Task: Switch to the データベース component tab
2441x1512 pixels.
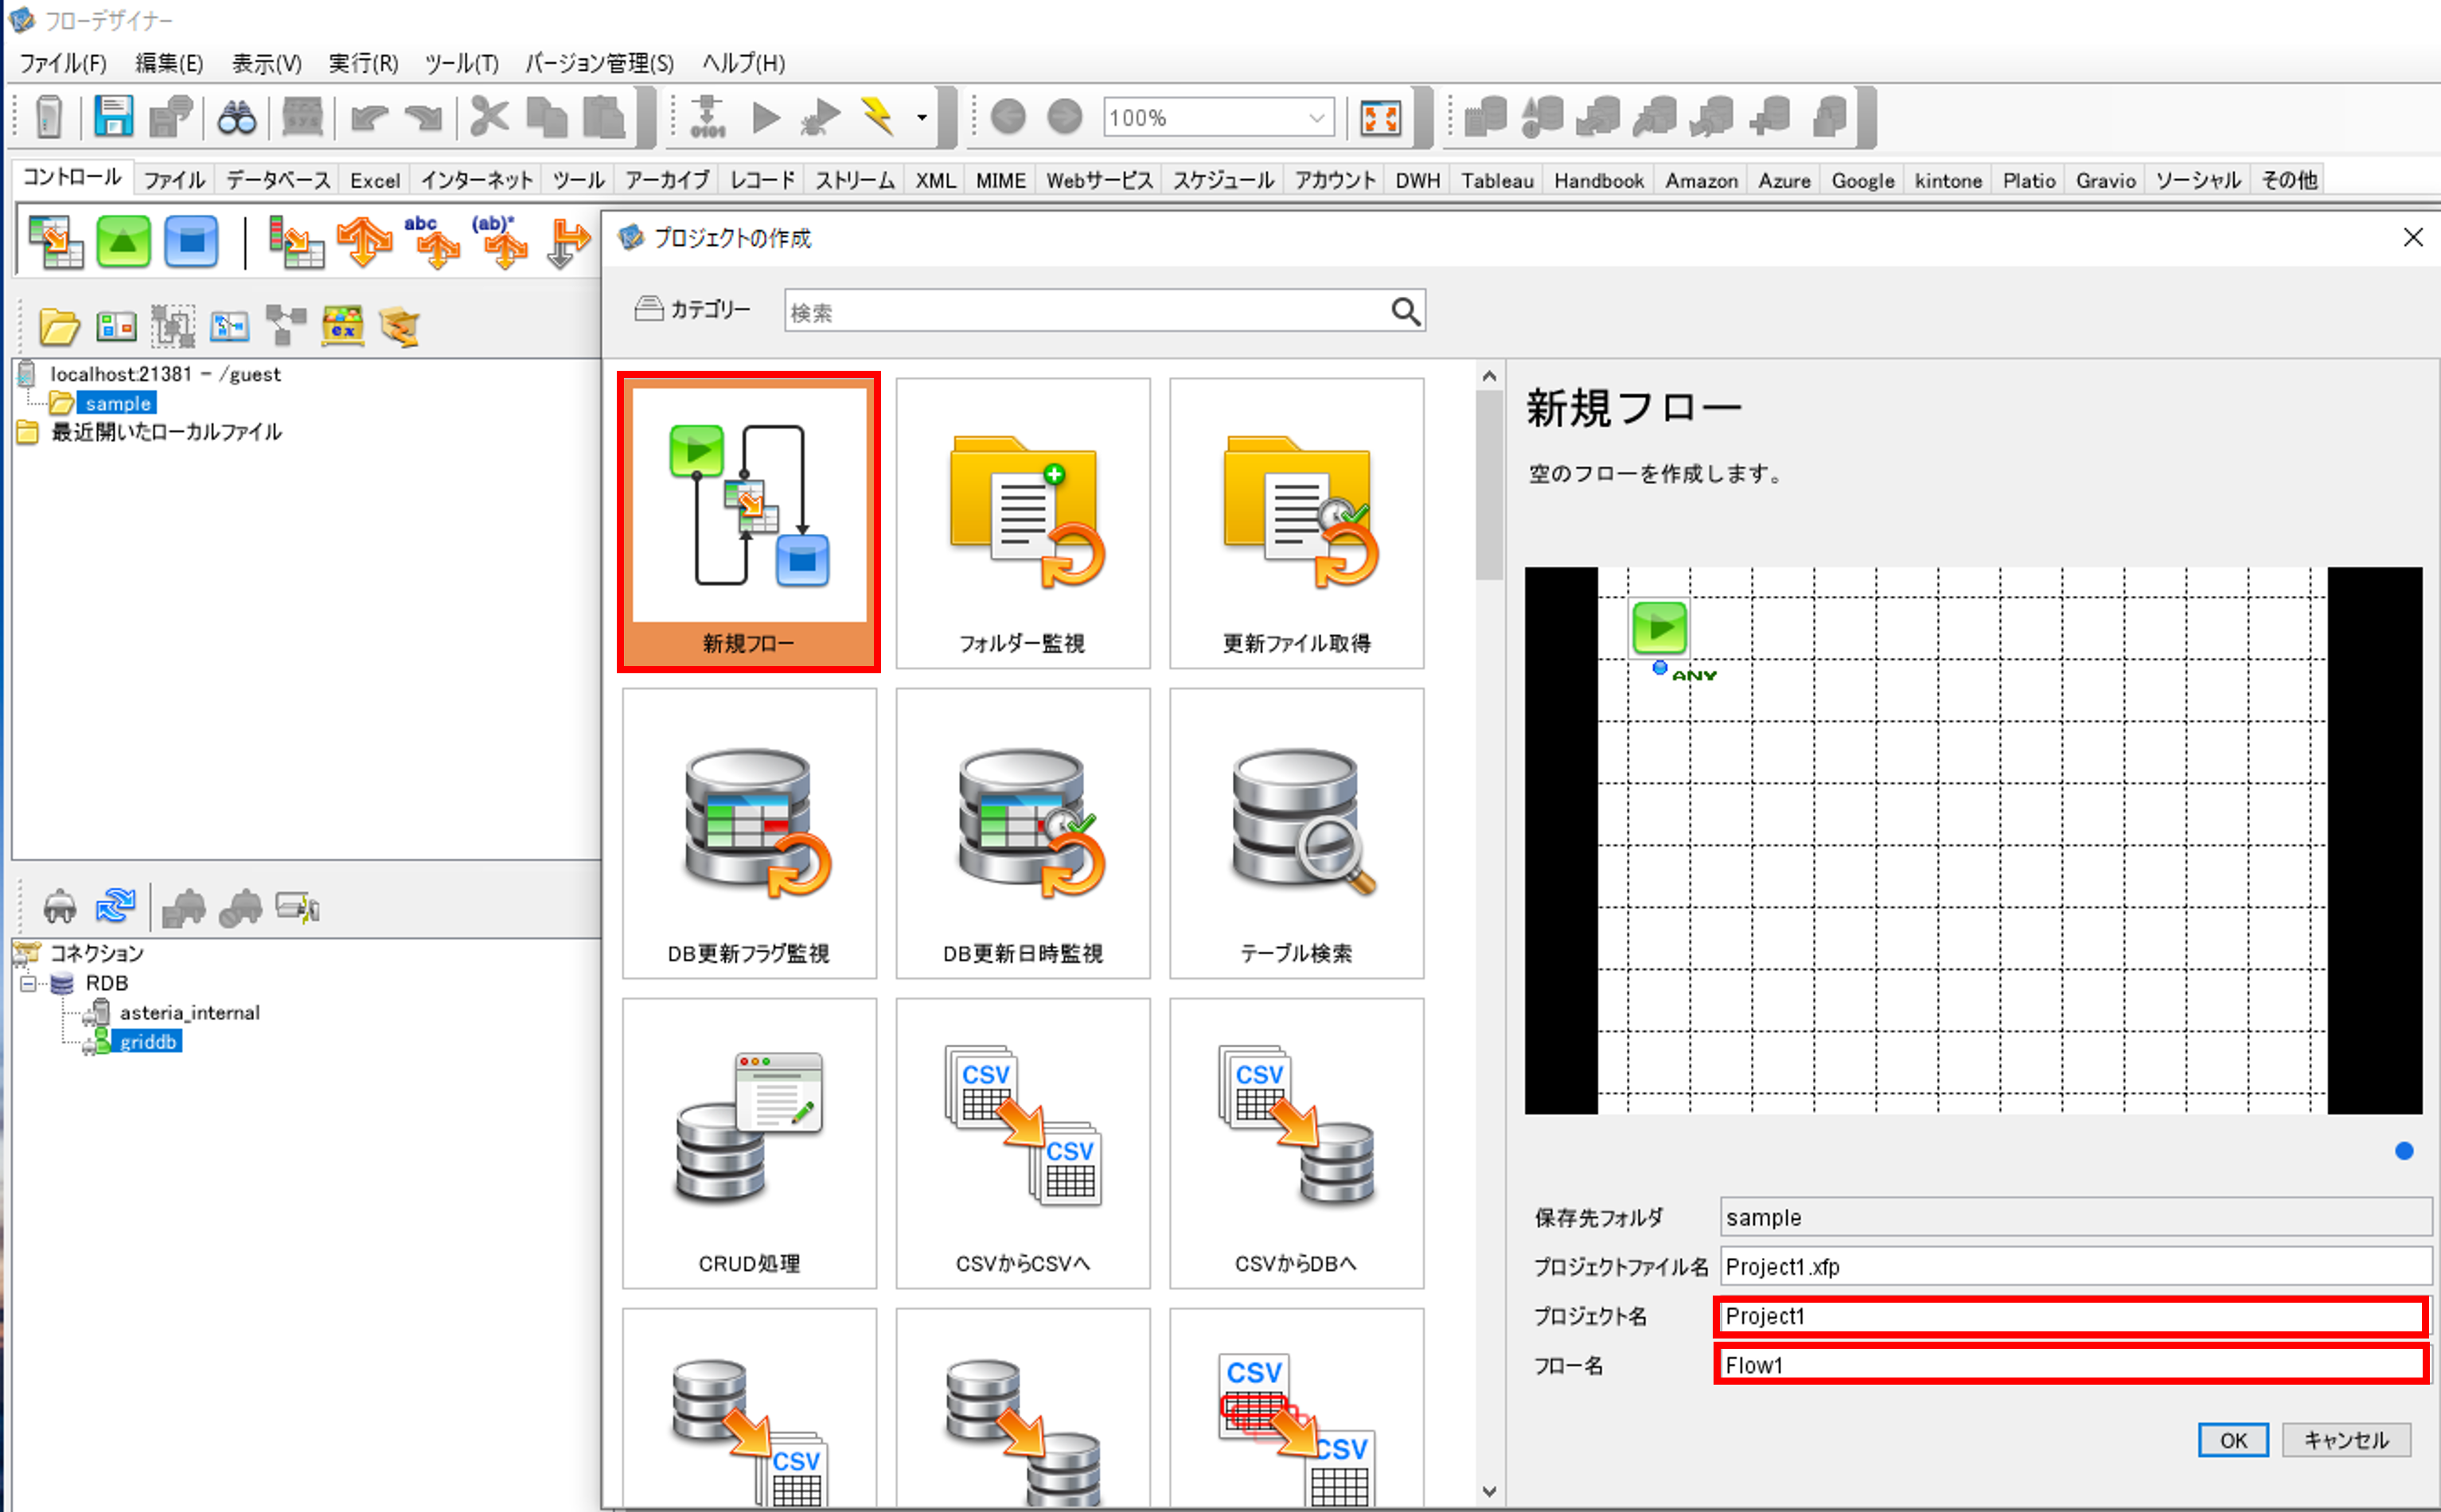Action: pos(277,180)
